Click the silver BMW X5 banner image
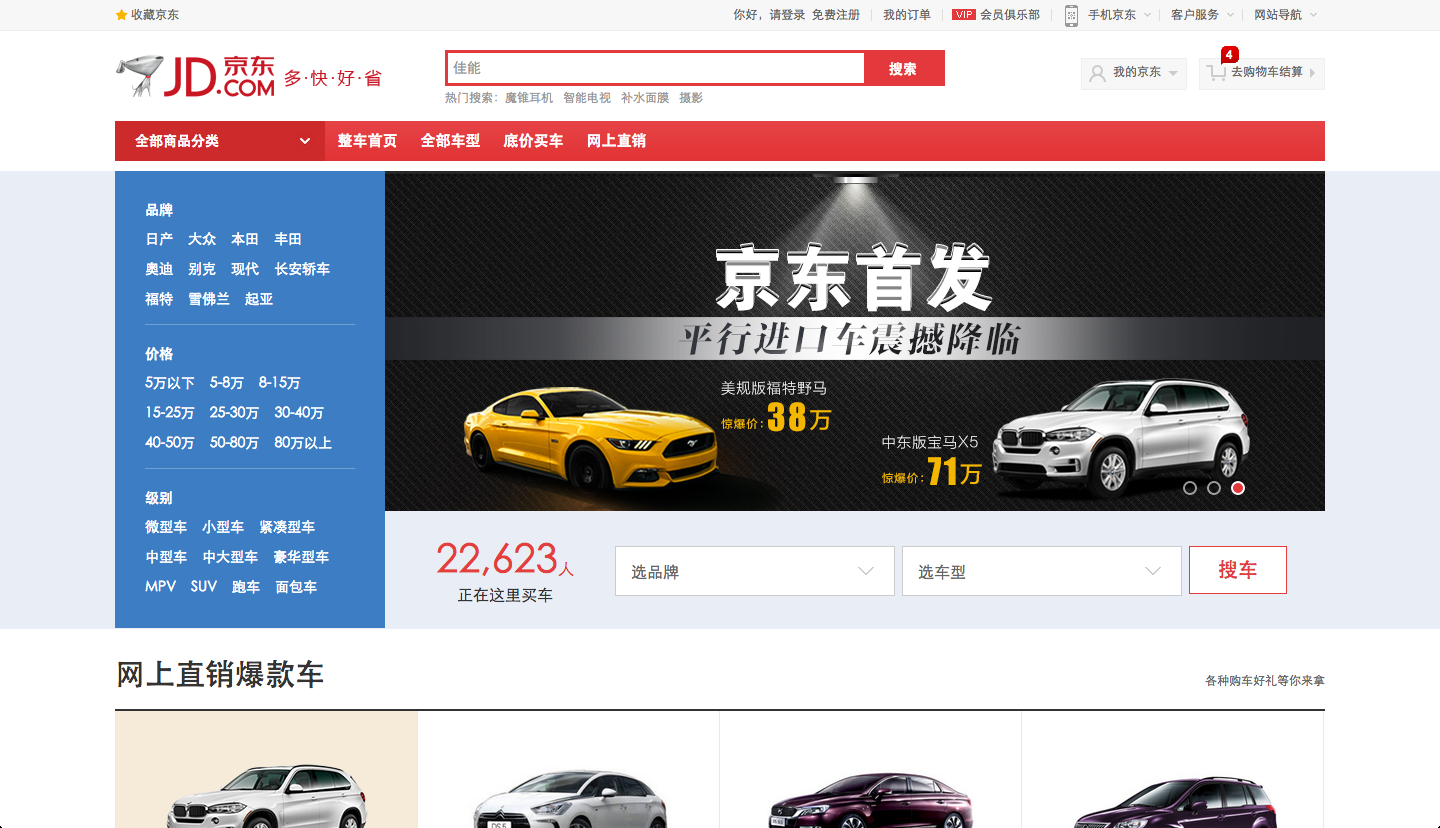Image resolution: width=1440 pixels, height=828 pixels. click(1120, 437)
